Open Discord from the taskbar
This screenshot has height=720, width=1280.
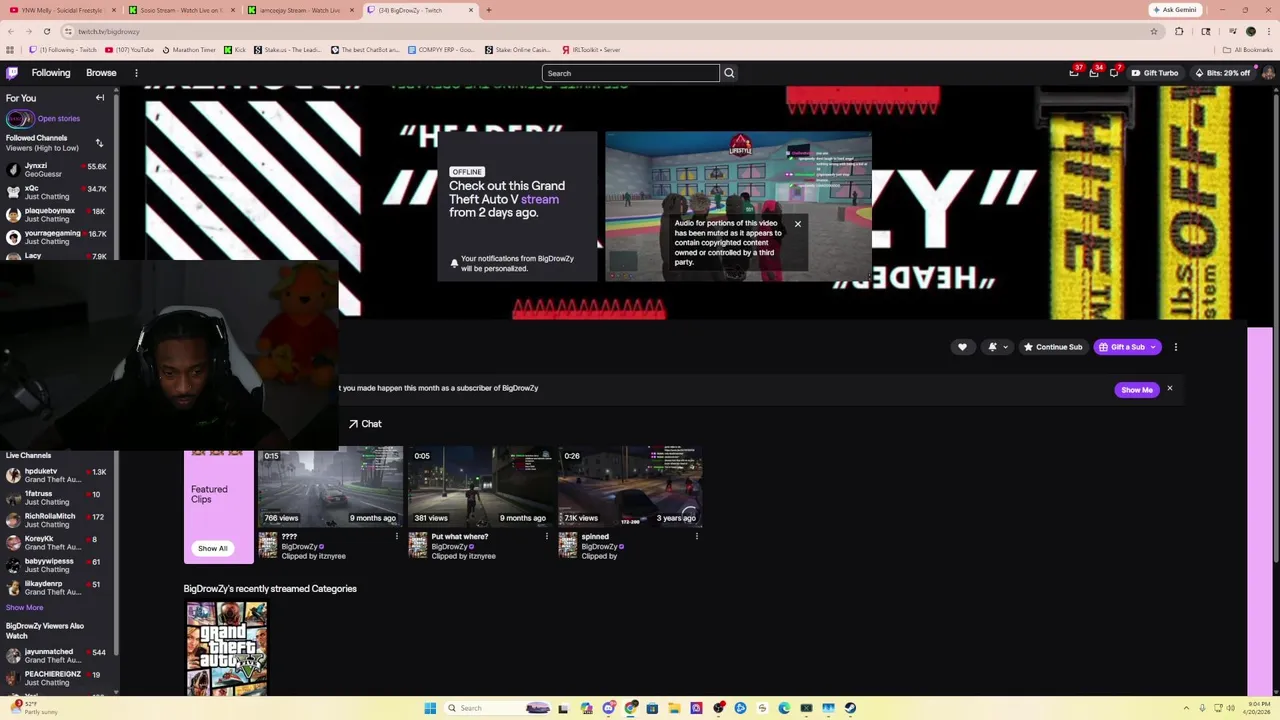tap(609, 708)
